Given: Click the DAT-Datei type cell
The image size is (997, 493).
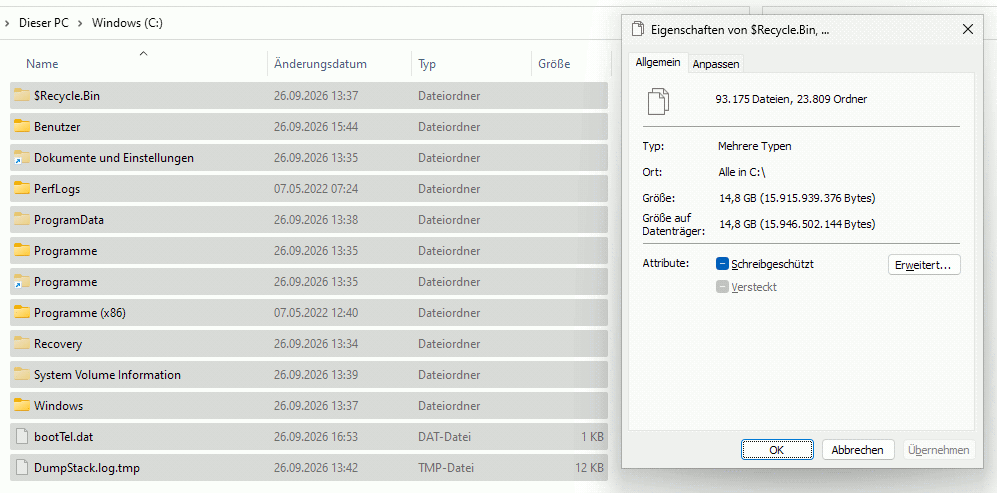Looking at the screenshot, I should 444,437.
